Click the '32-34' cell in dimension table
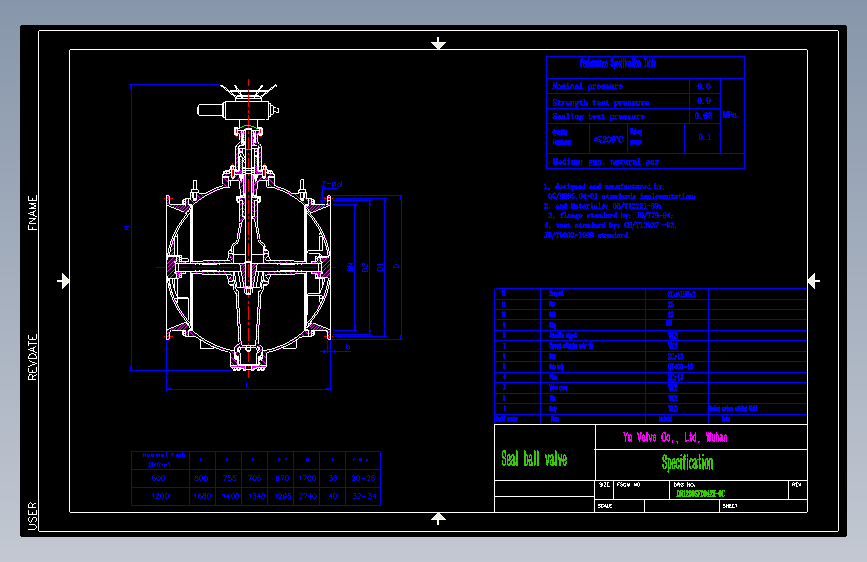The image size is (867, 562). (364, 496)
